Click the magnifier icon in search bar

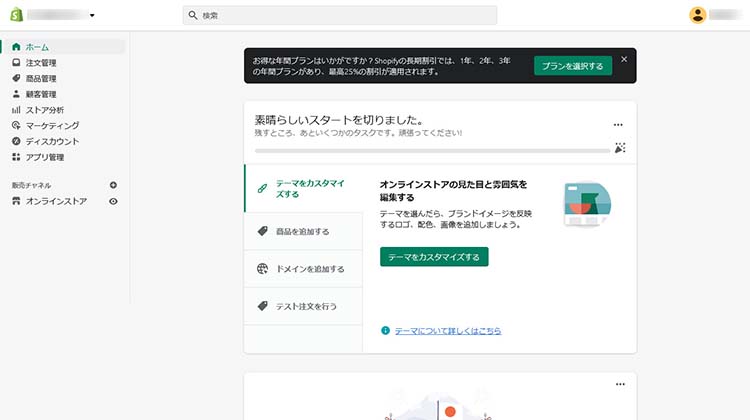(x=193, y=15)
